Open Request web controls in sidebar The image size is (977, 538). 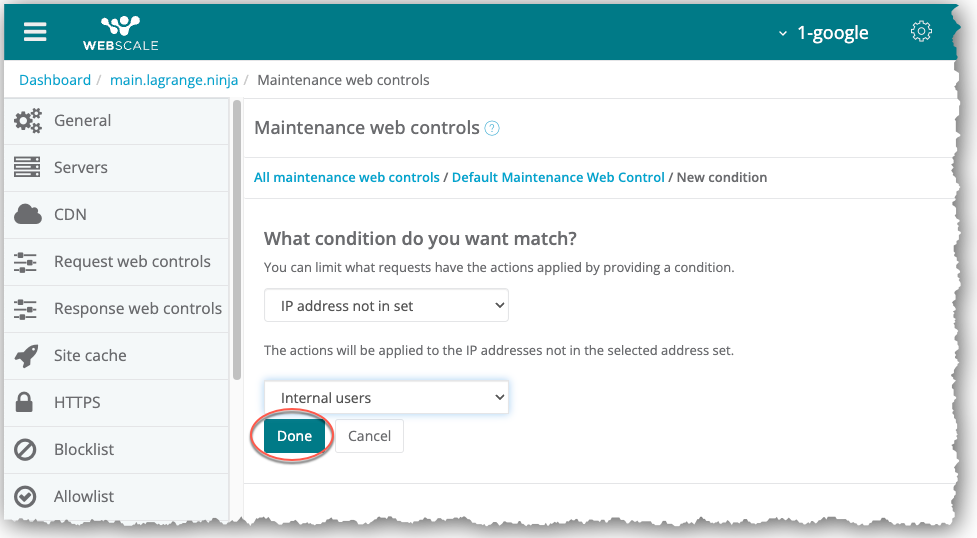coord(132,262)
